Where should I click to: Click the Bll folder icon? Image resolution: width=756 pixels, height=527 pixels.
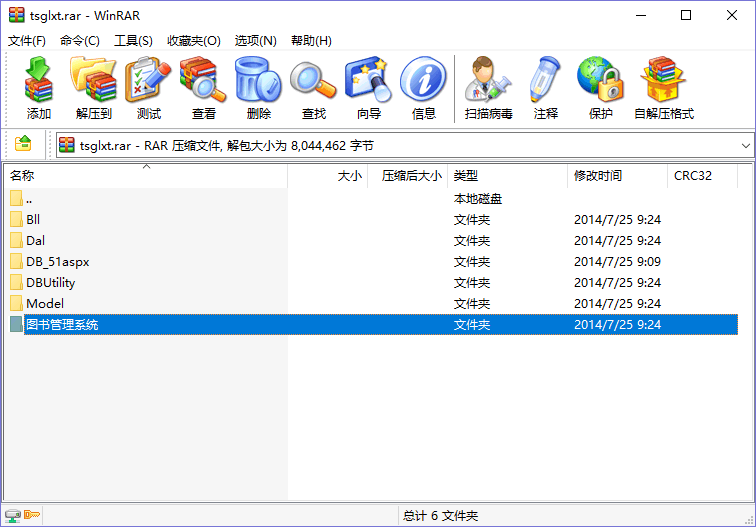click(16, 219)
